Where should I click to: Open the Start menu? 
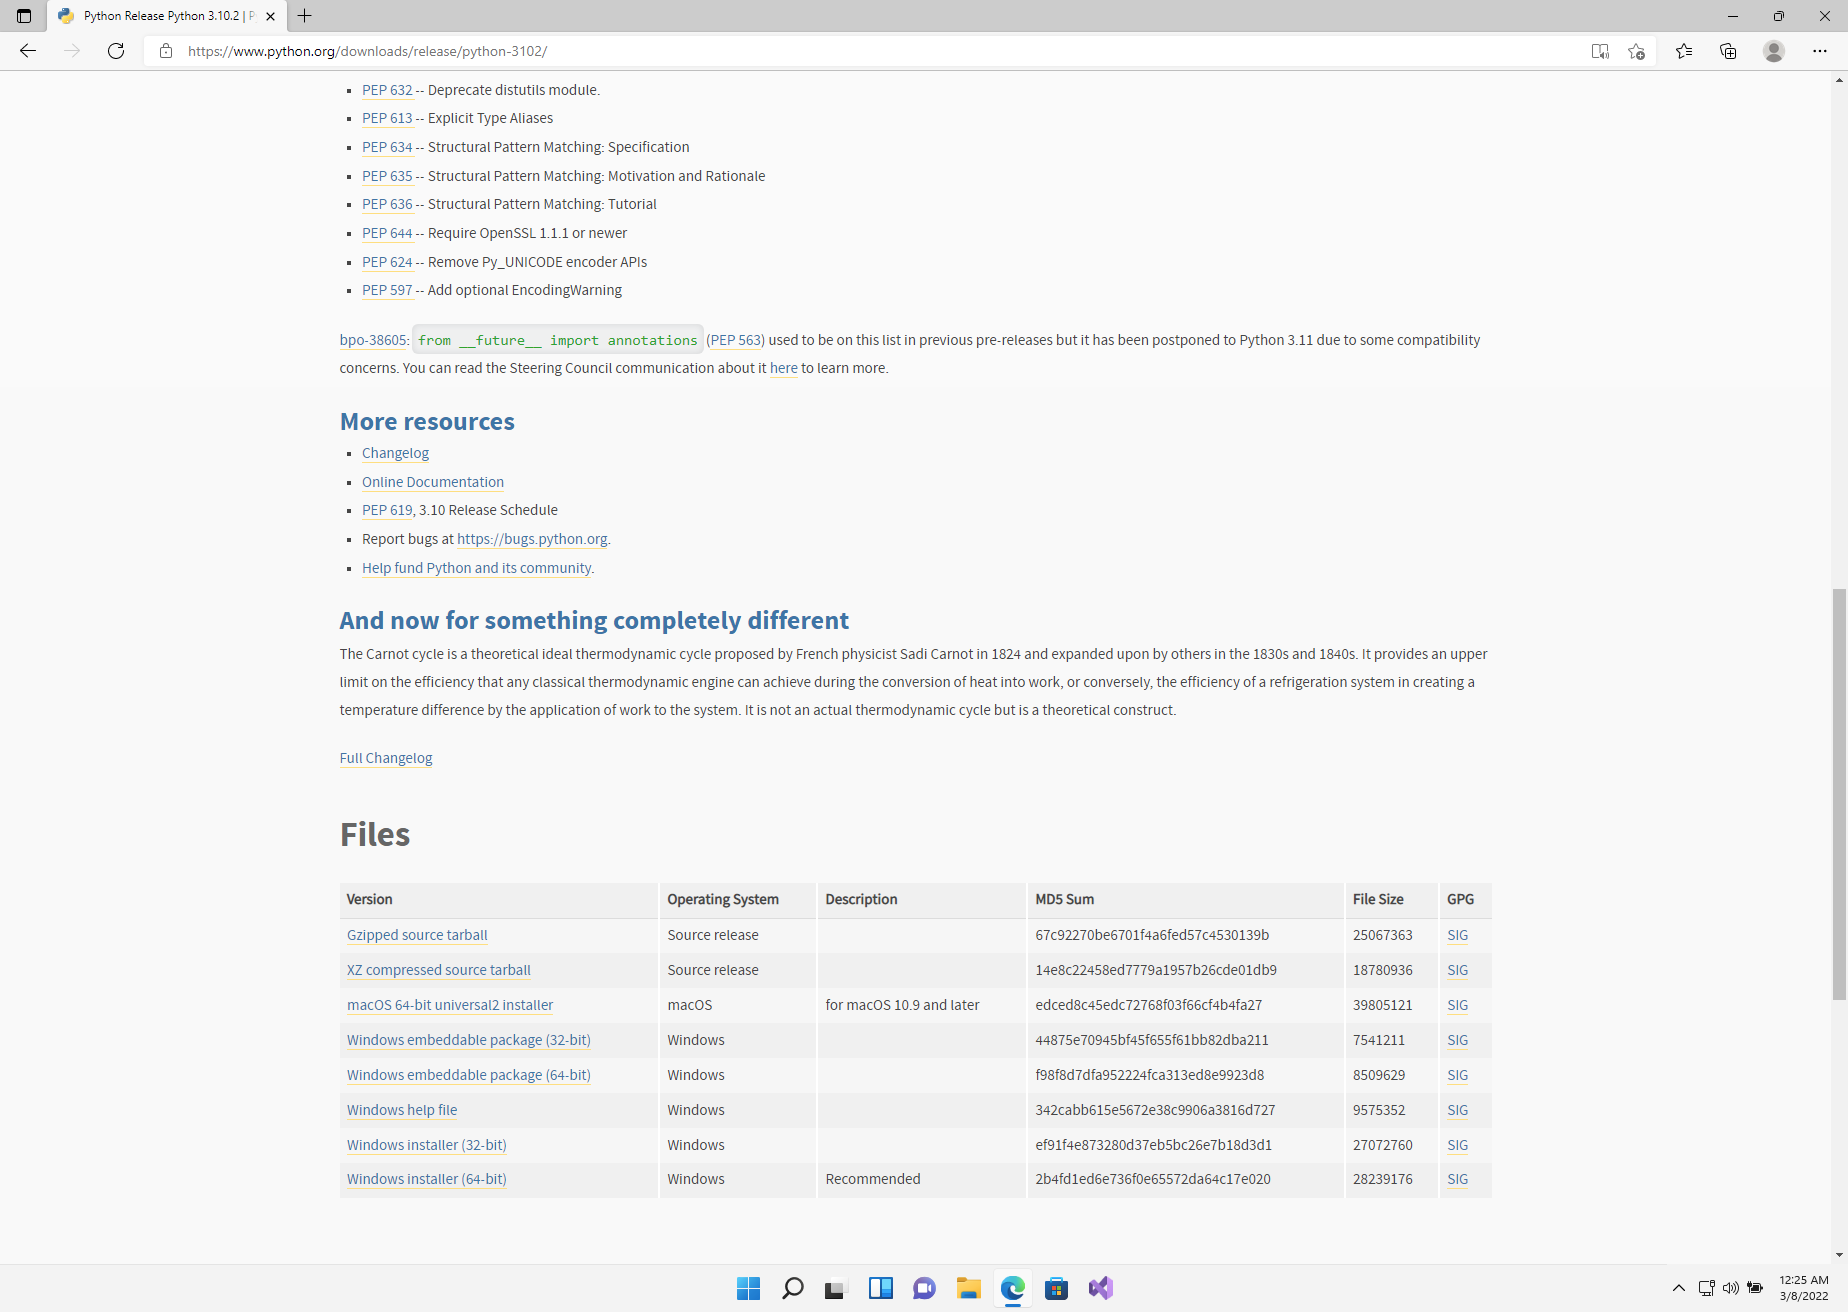(x=748, y=1288)
